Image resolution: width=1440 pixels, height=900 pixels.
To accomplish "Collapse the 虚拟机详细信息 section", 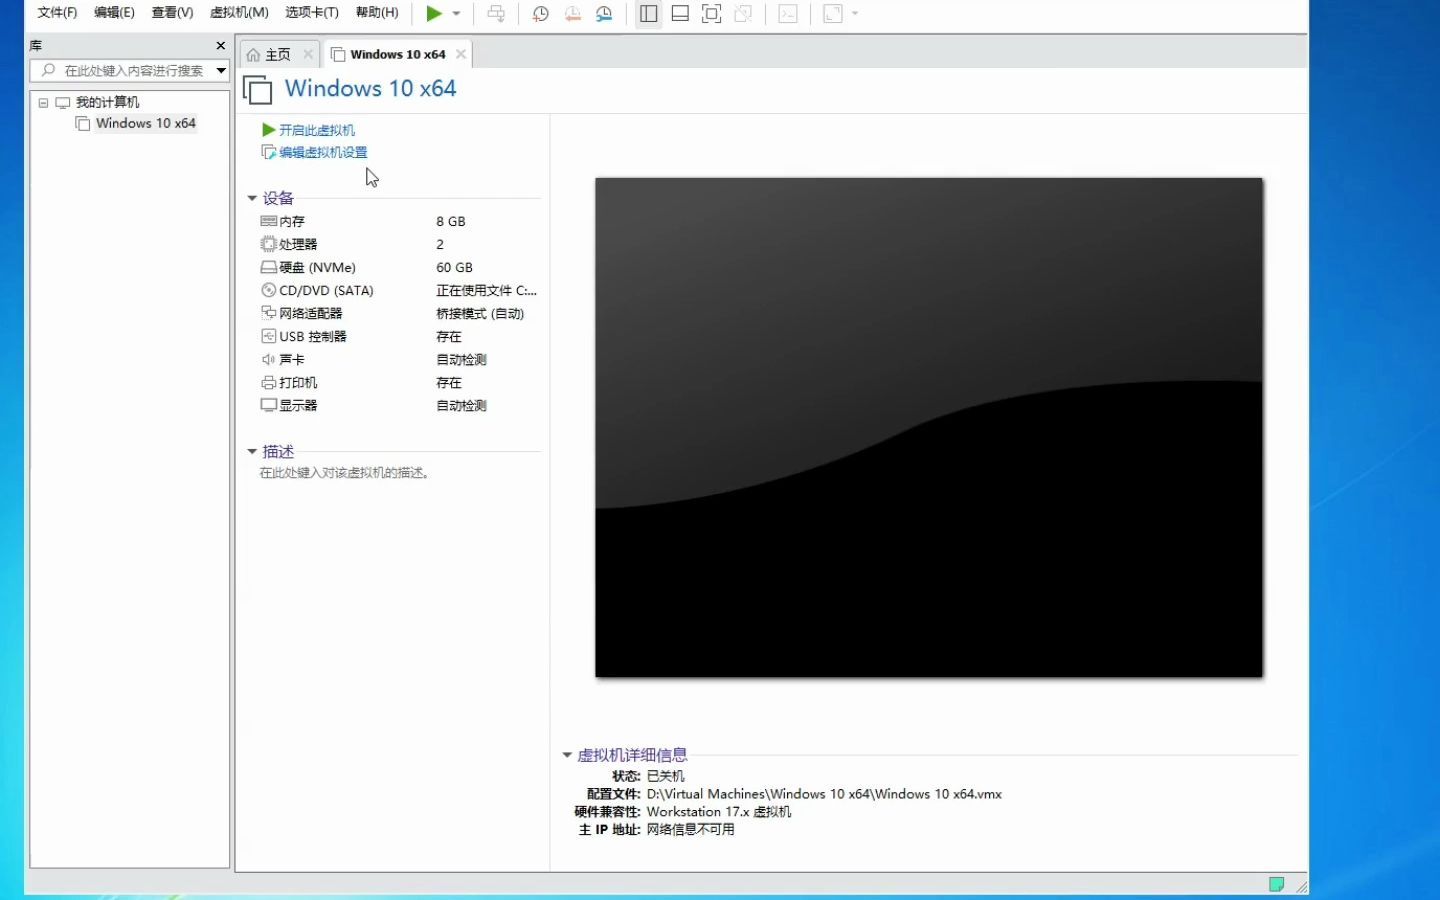I will (567, 755).
